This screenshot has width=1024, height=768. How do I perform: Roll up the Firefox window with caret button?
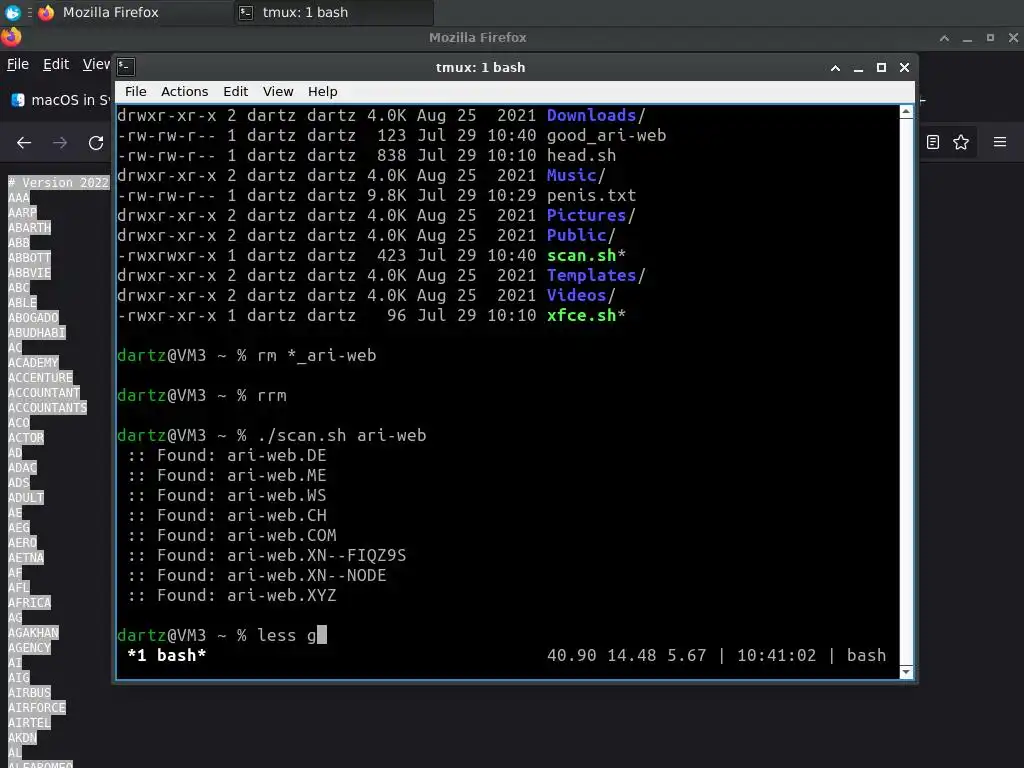point(944,38)
